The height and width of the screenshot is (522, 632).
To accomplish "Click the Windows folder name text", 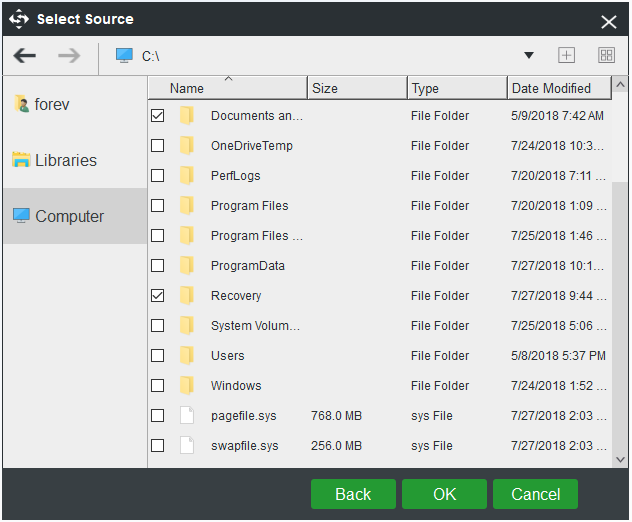I will 236,385.
